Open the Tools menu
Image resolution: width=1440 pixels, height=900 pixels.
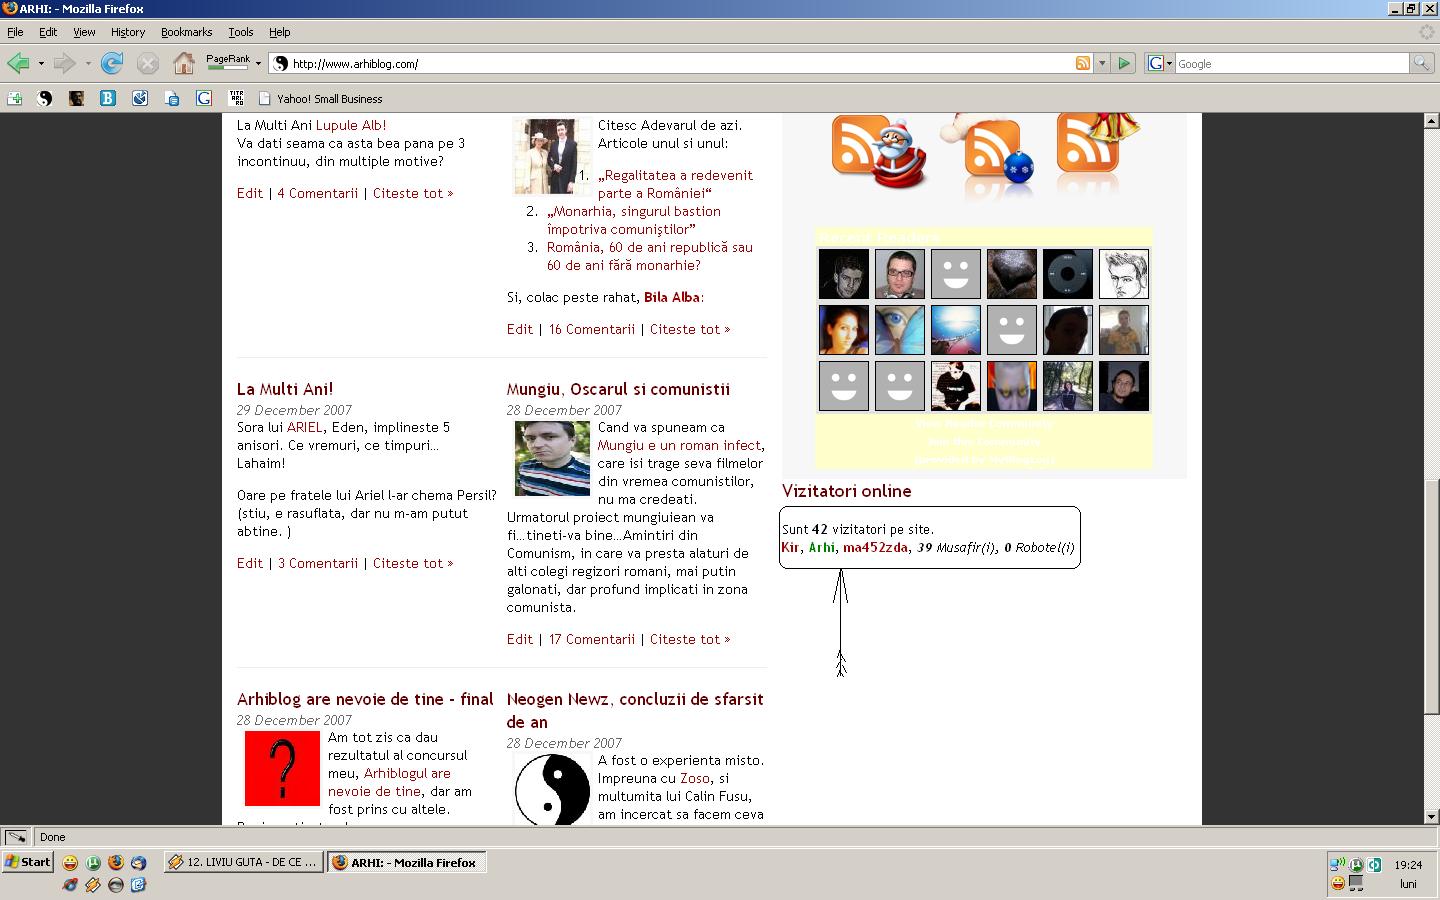pos(241,32)
